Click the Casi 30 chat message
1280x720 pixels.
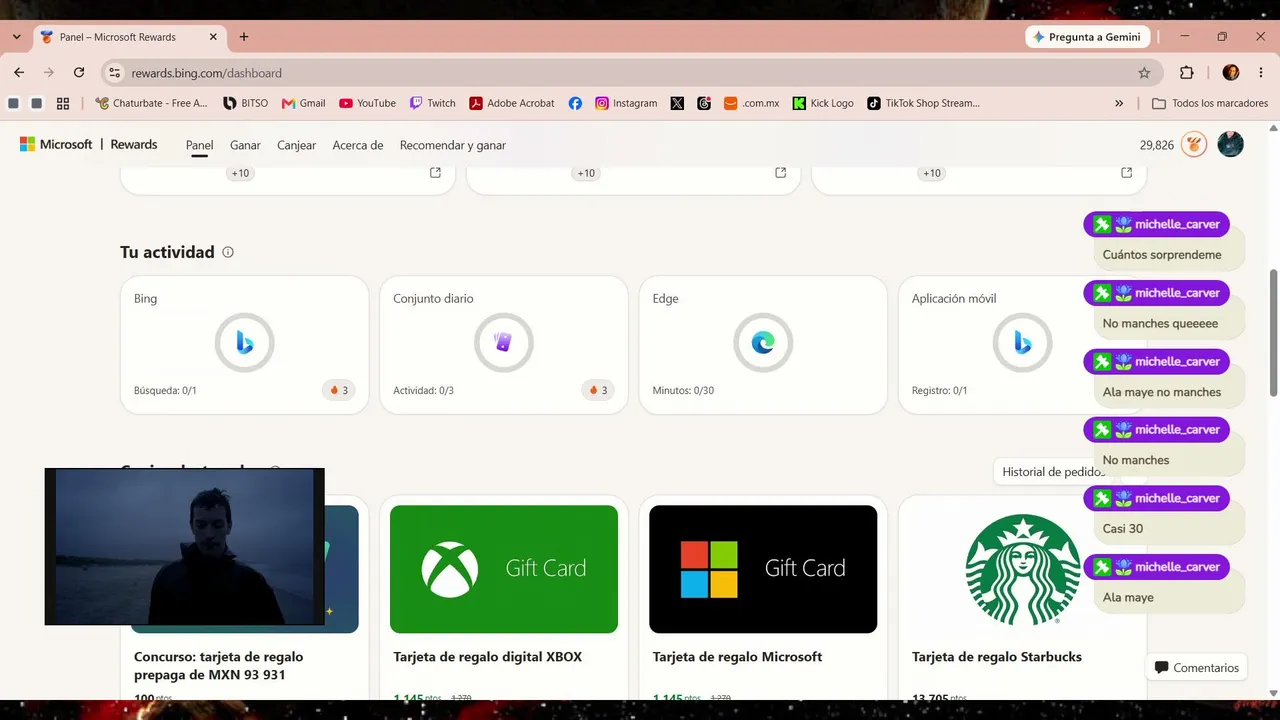click(x=1123, y=529)
